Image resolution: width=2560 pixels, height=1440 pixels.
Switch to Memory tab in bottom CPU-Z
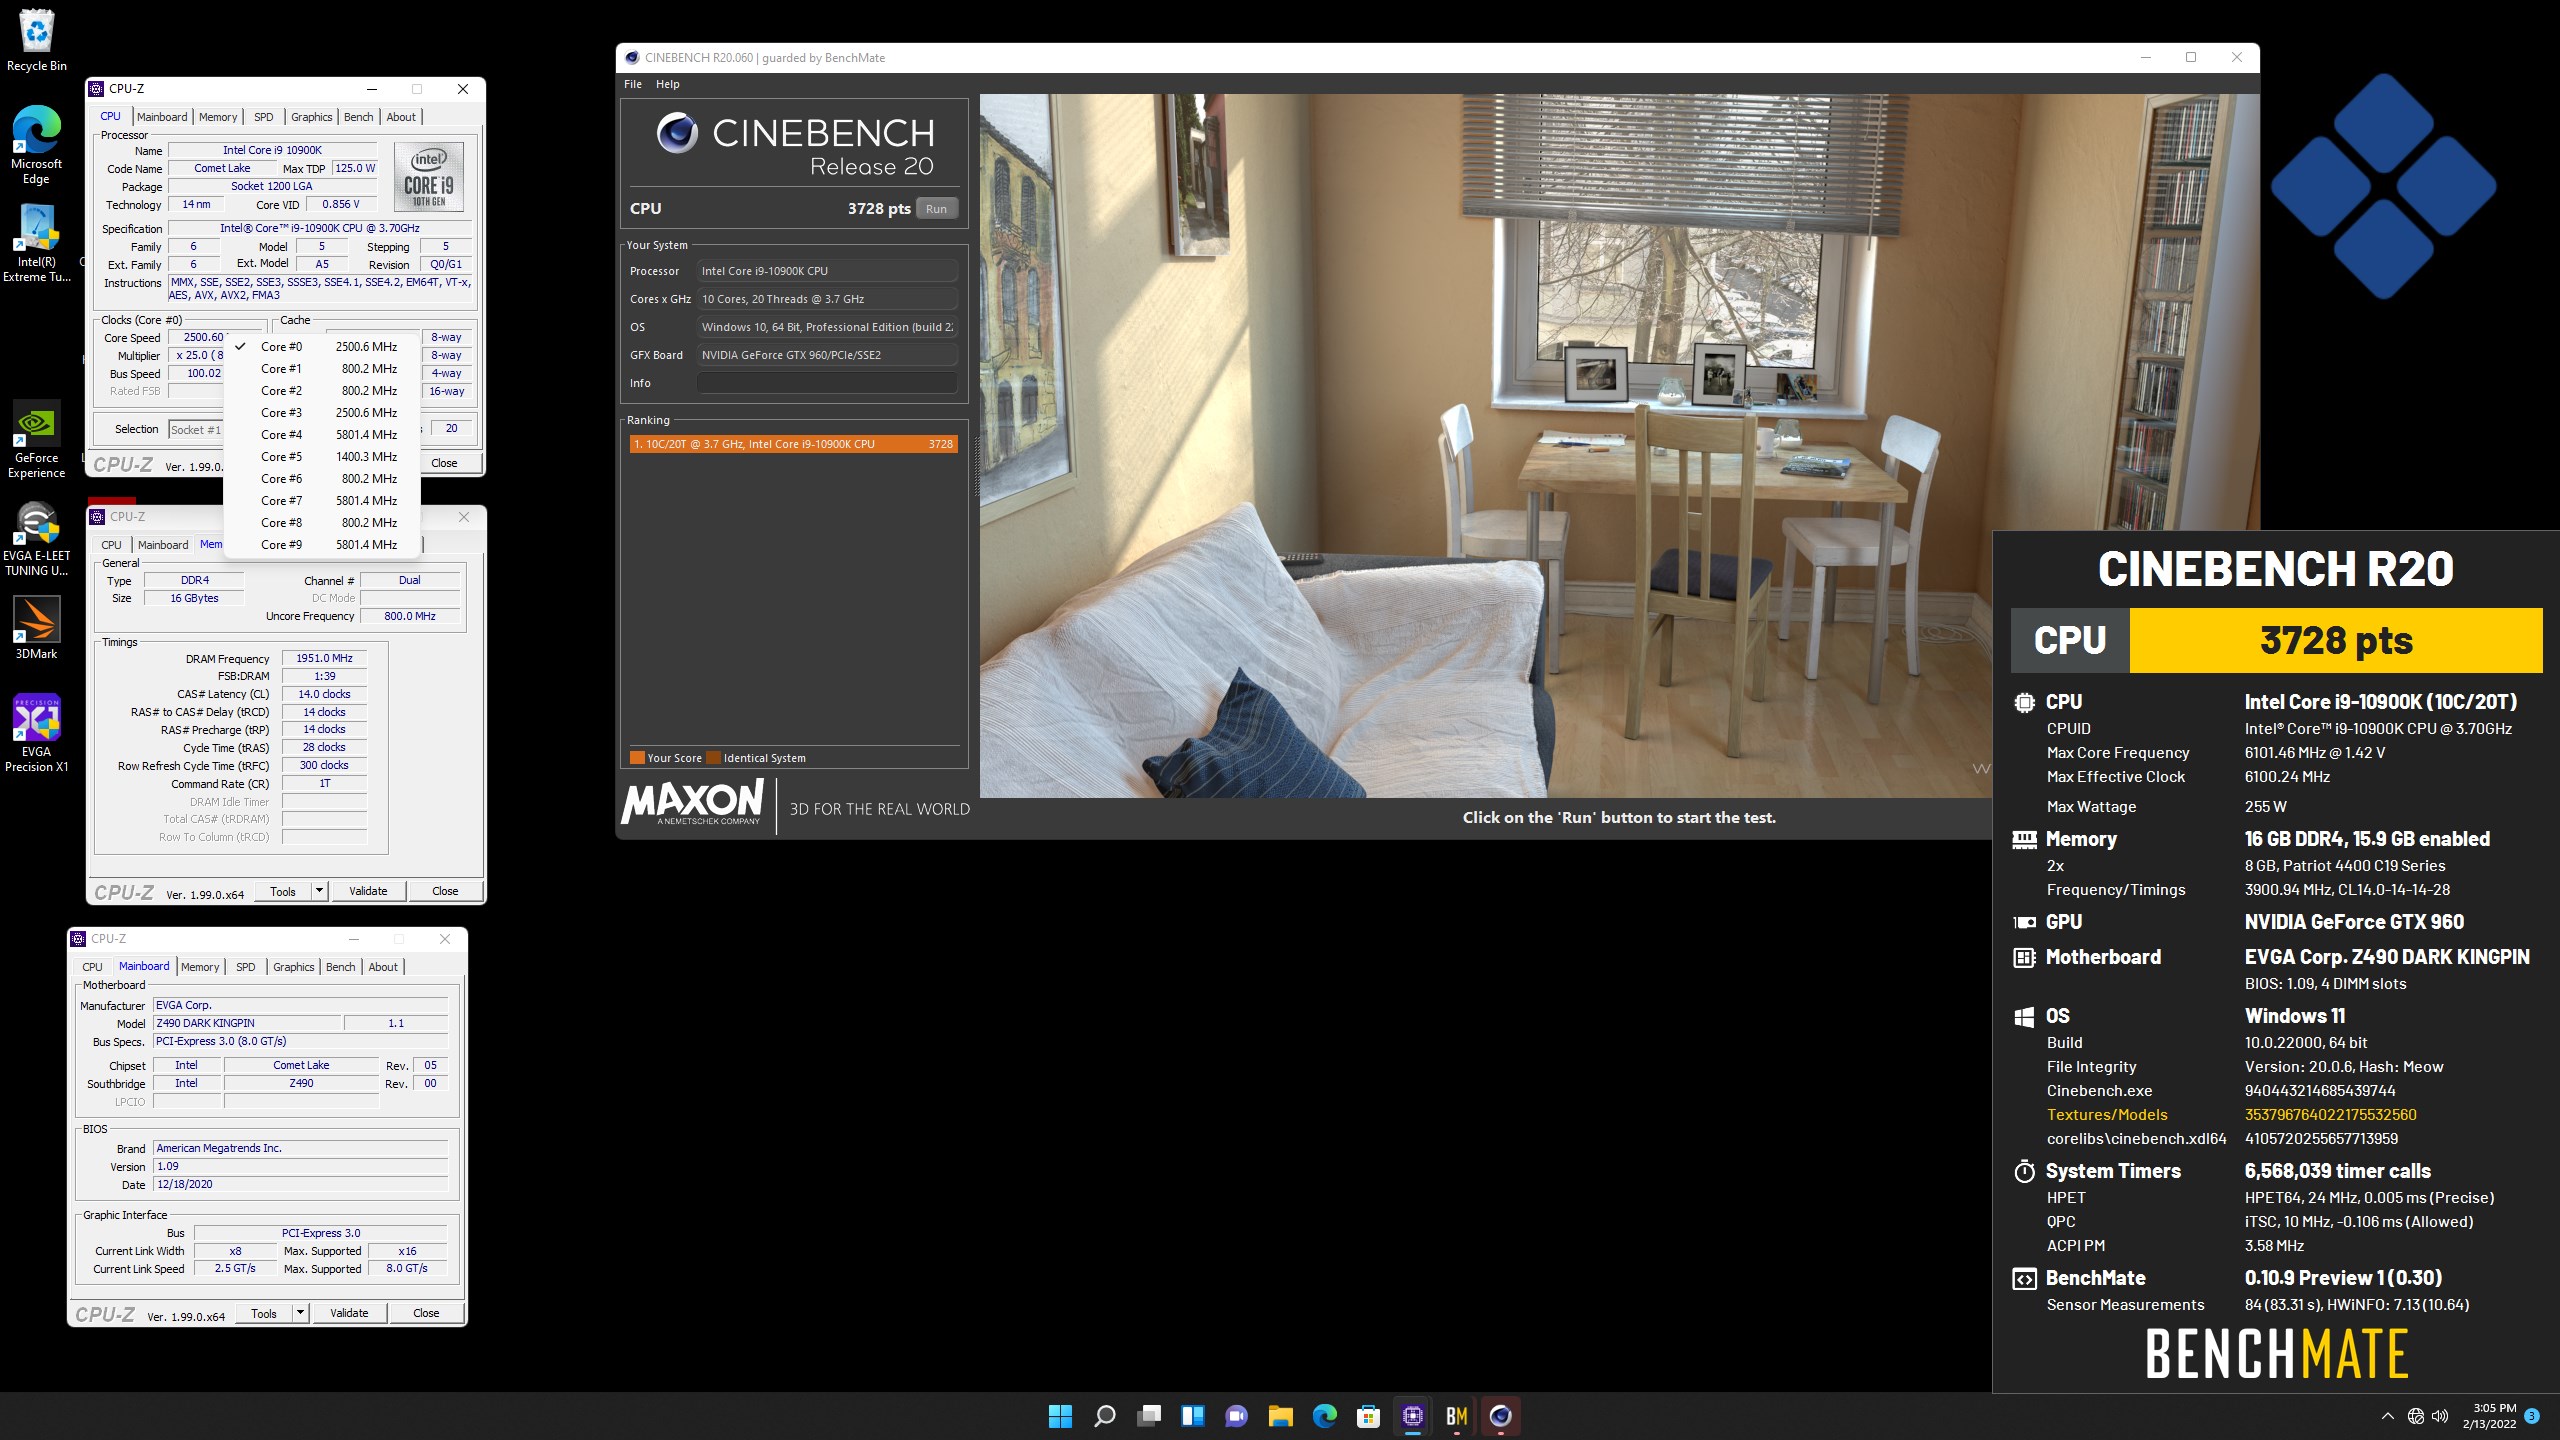click(x=200, y=967)
